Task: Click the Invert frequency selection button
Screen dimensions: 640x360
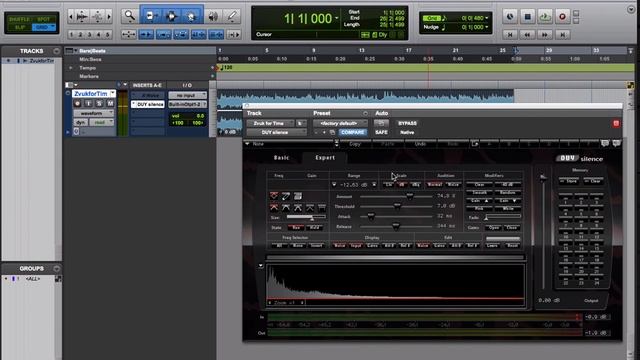Action: [316, 245]
